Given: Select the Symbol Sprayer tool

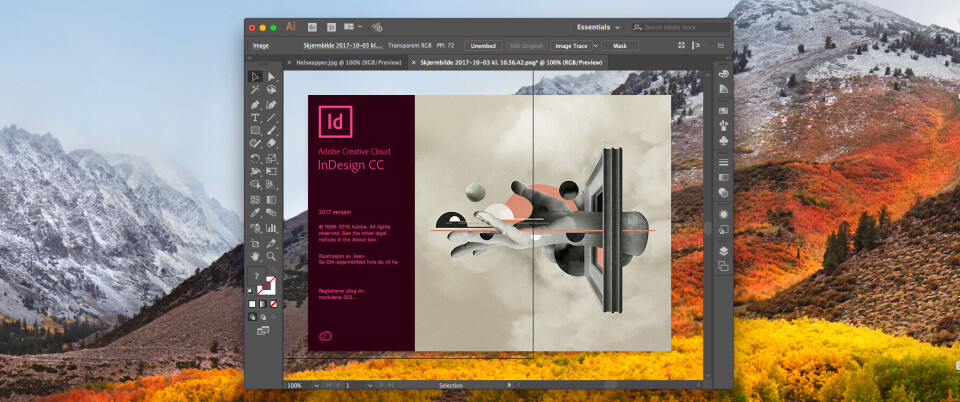Looking at the screenshot, I should click(255, 228).
